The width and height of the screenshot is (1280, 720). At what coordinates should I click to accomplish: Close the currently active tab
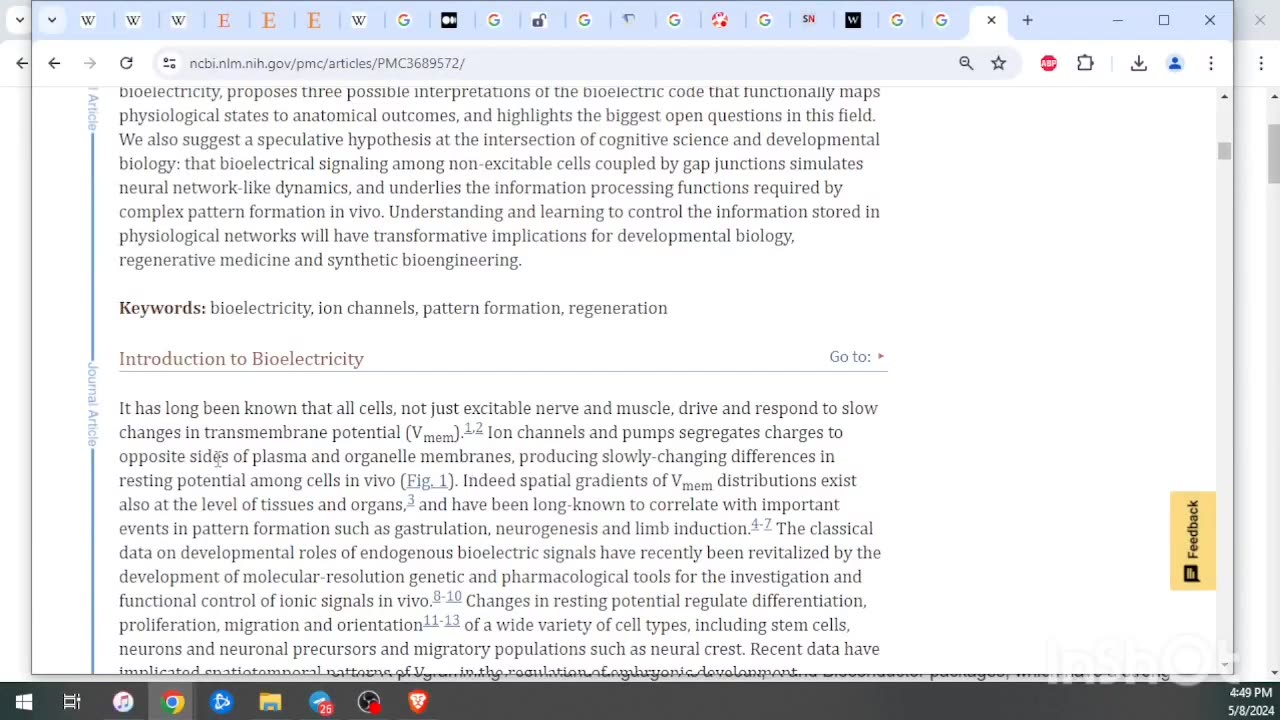pos(991,20)
